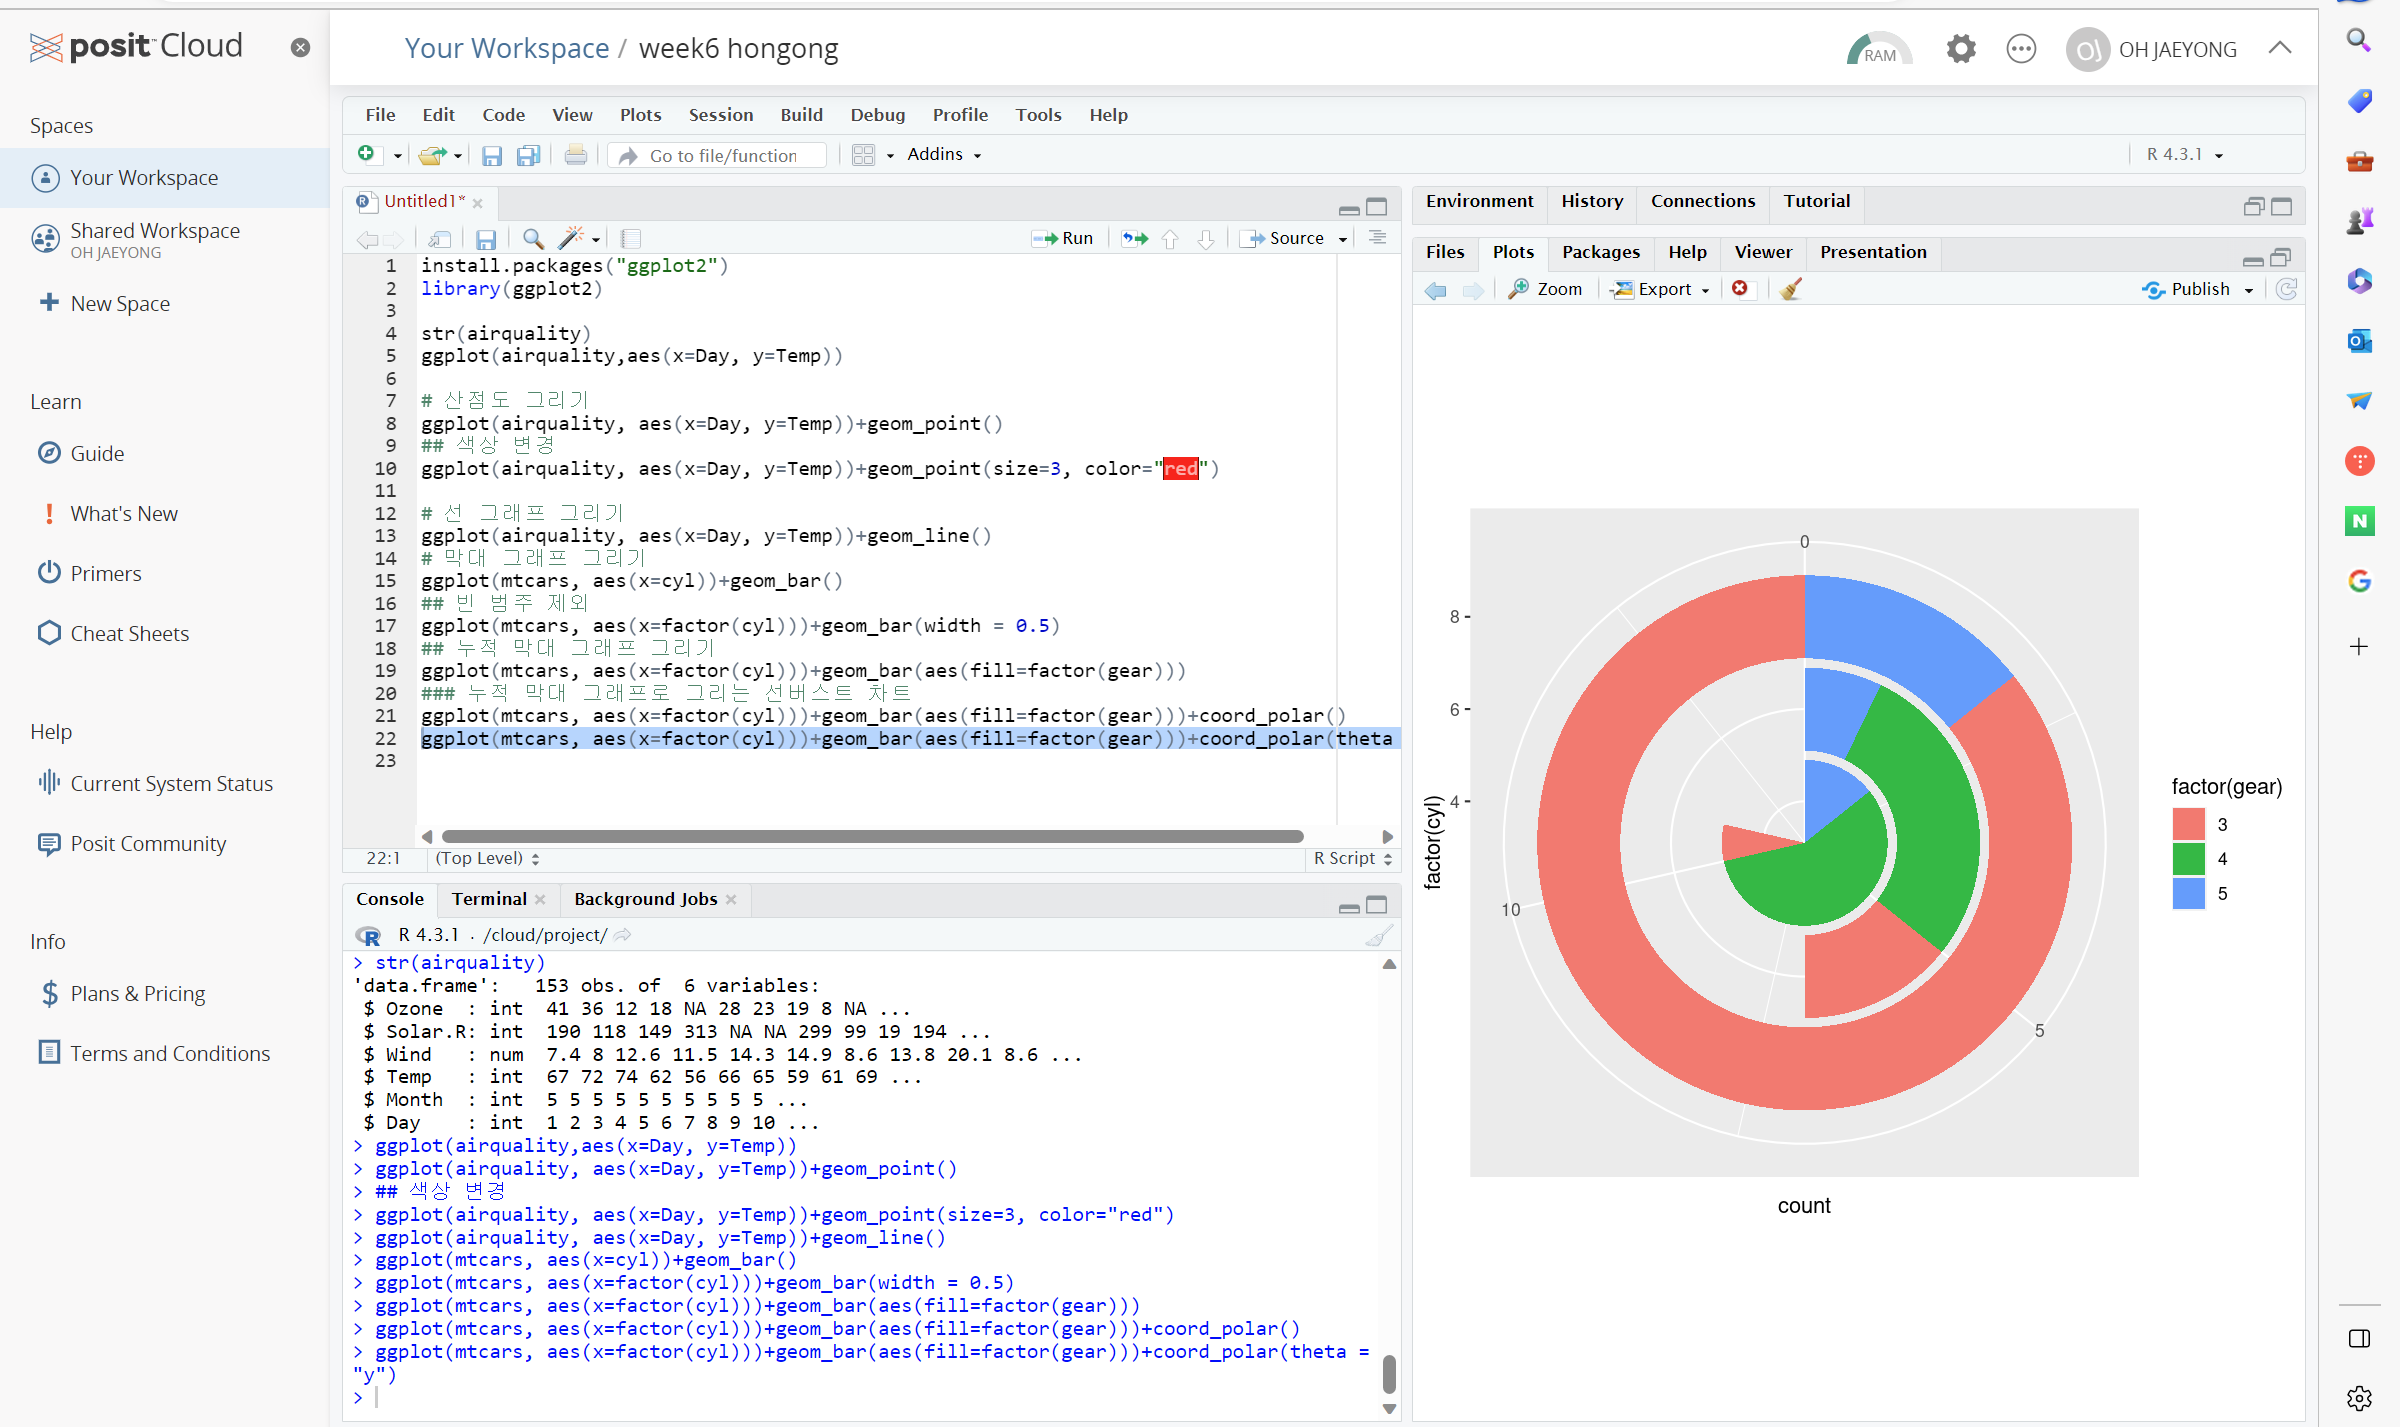Click the Save current document icon in editor toolbar
Viewport: 2400px width, 1427px height.
point(486,239)
